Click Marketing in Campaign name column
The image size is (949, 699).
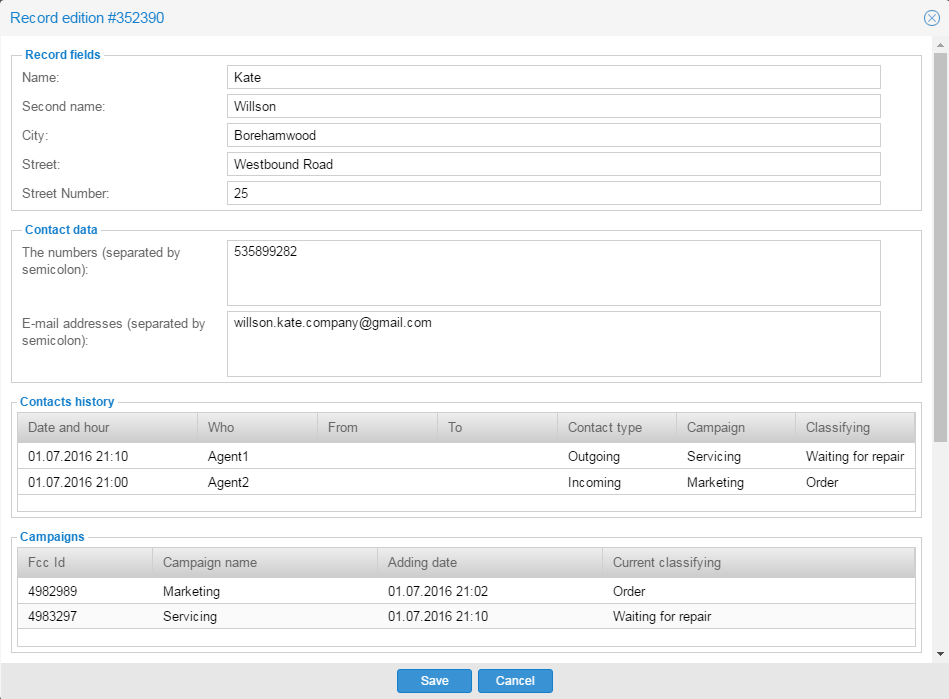tap(191, 591)
